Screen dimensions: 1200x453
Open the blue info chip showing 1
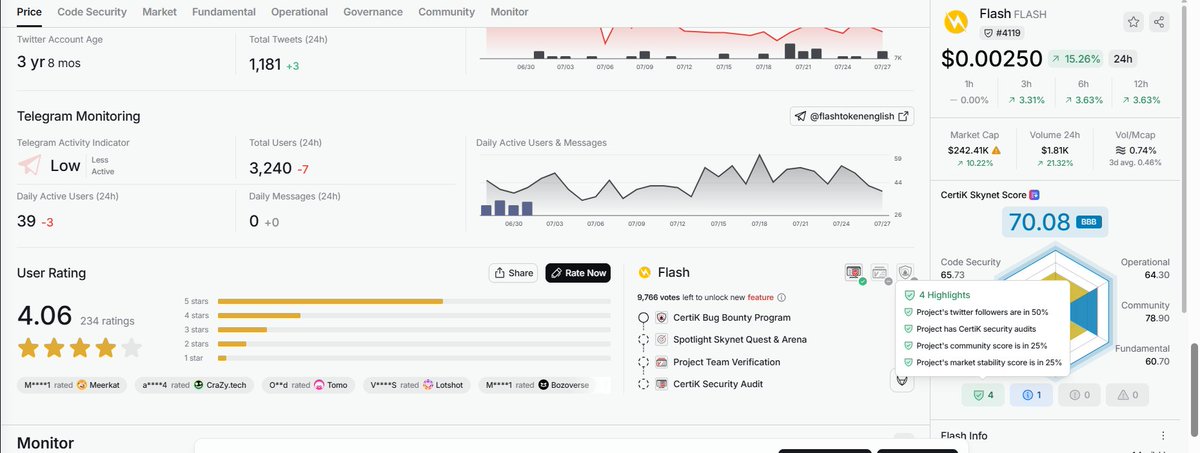[1031, 395]
